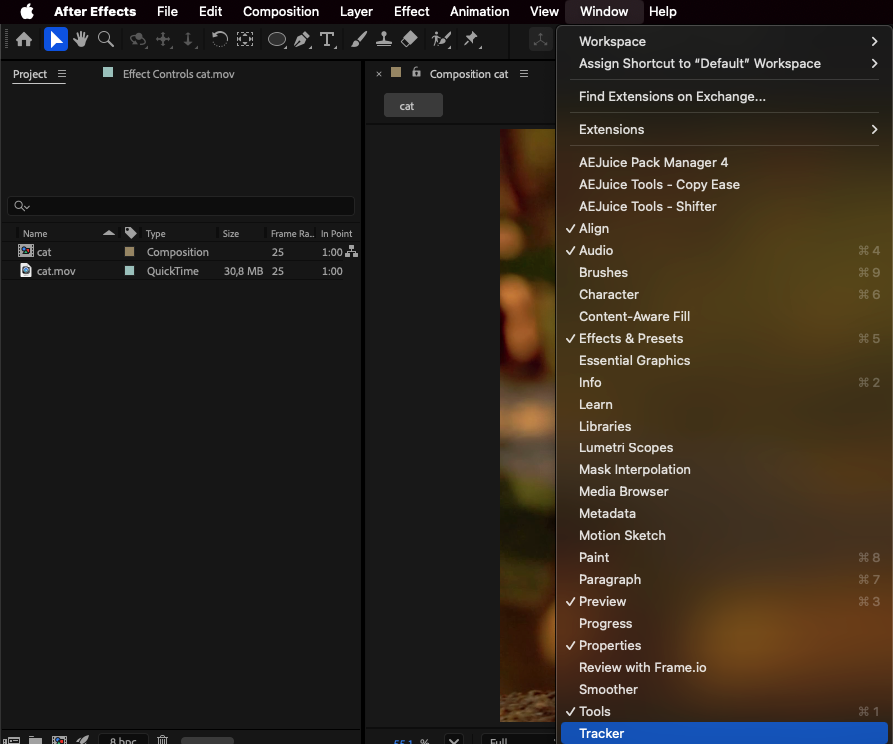This screenshot has height=744, width=893.
Task: Close the Composition cat tab
Action: pos(379,74)
